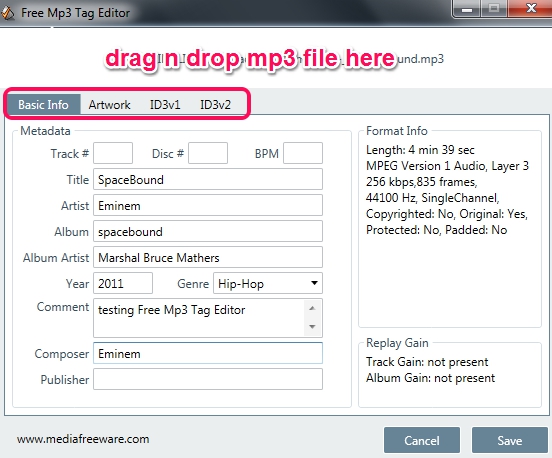Click the empty Publisher field
Image resolution: width=552 pixels, height=458 pixels.
(x=208, y=379)
